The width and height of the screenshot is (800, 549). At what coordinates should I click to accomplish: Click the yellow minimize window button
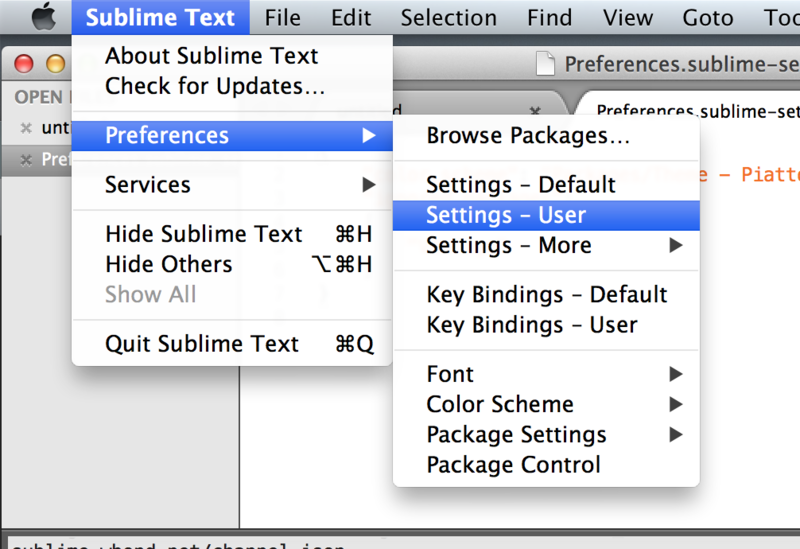56,64
